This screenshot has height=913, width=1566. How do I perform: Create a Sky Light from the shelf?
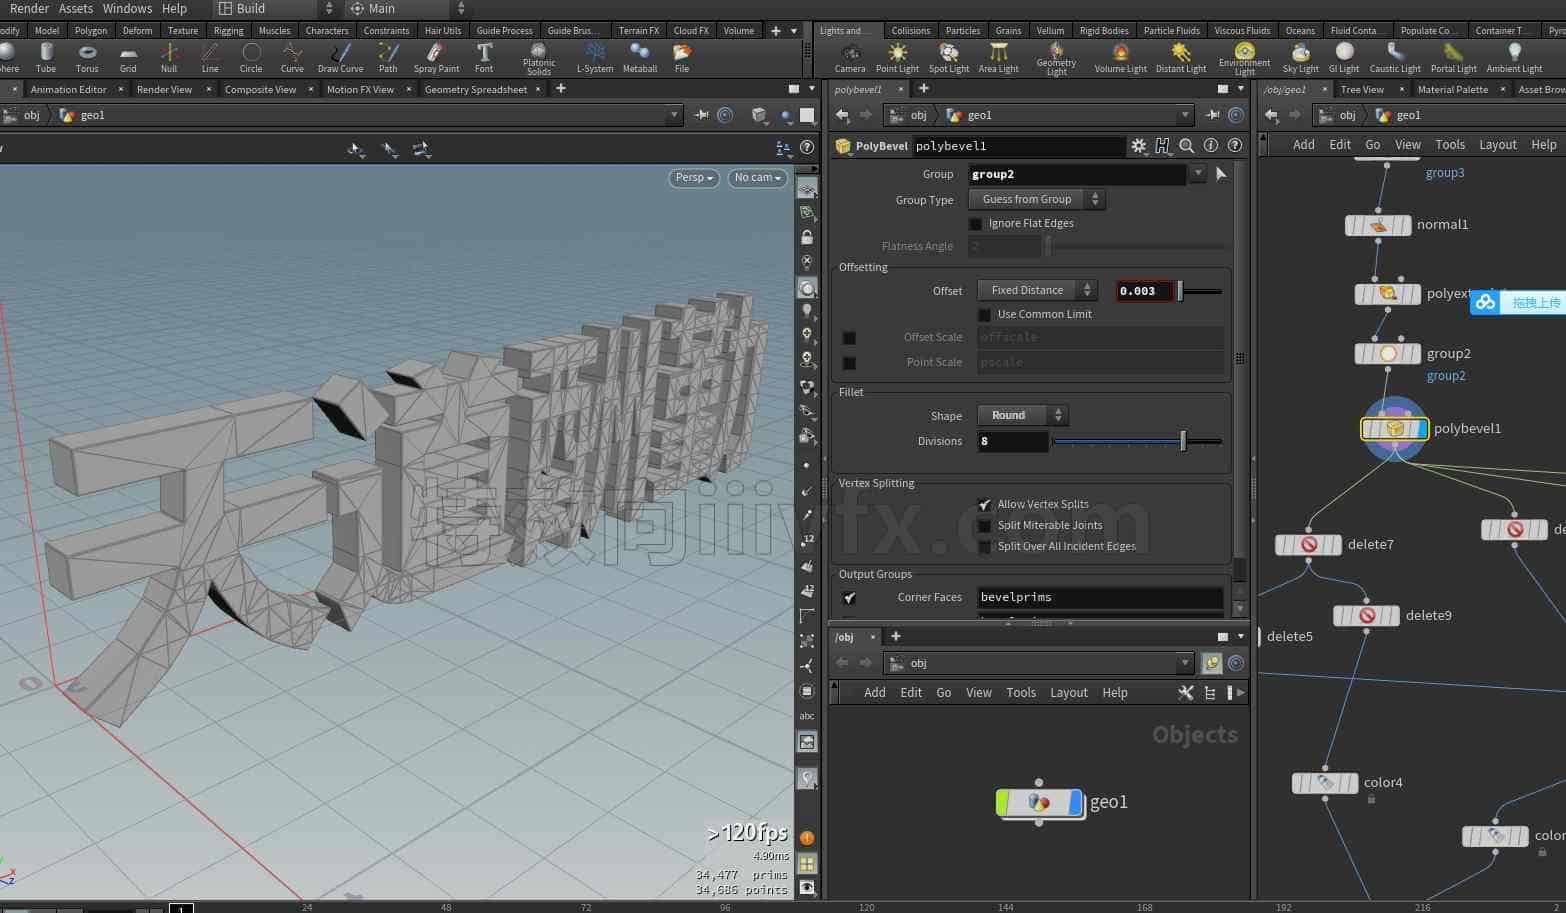[1300, 58]
